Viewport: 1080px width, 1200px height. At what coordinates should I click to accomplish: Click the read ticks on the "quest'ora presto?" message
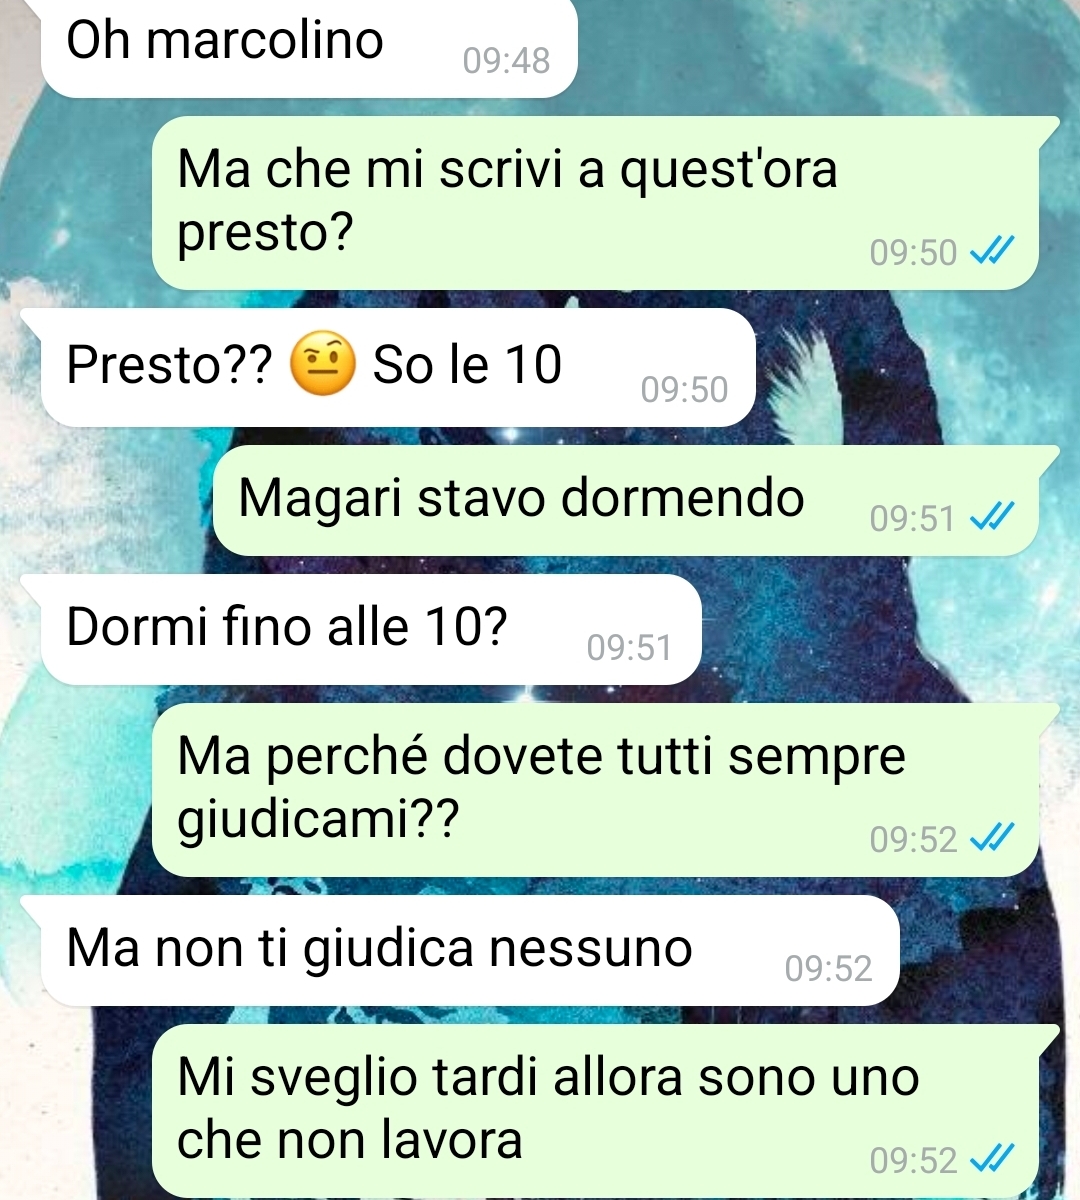click(993, 252)
